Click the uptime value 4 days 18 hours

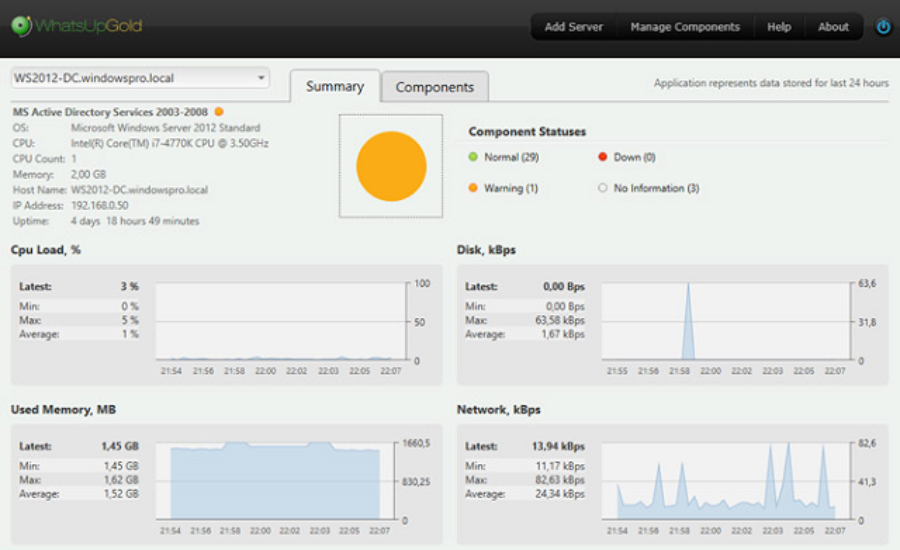pos(135,220)
